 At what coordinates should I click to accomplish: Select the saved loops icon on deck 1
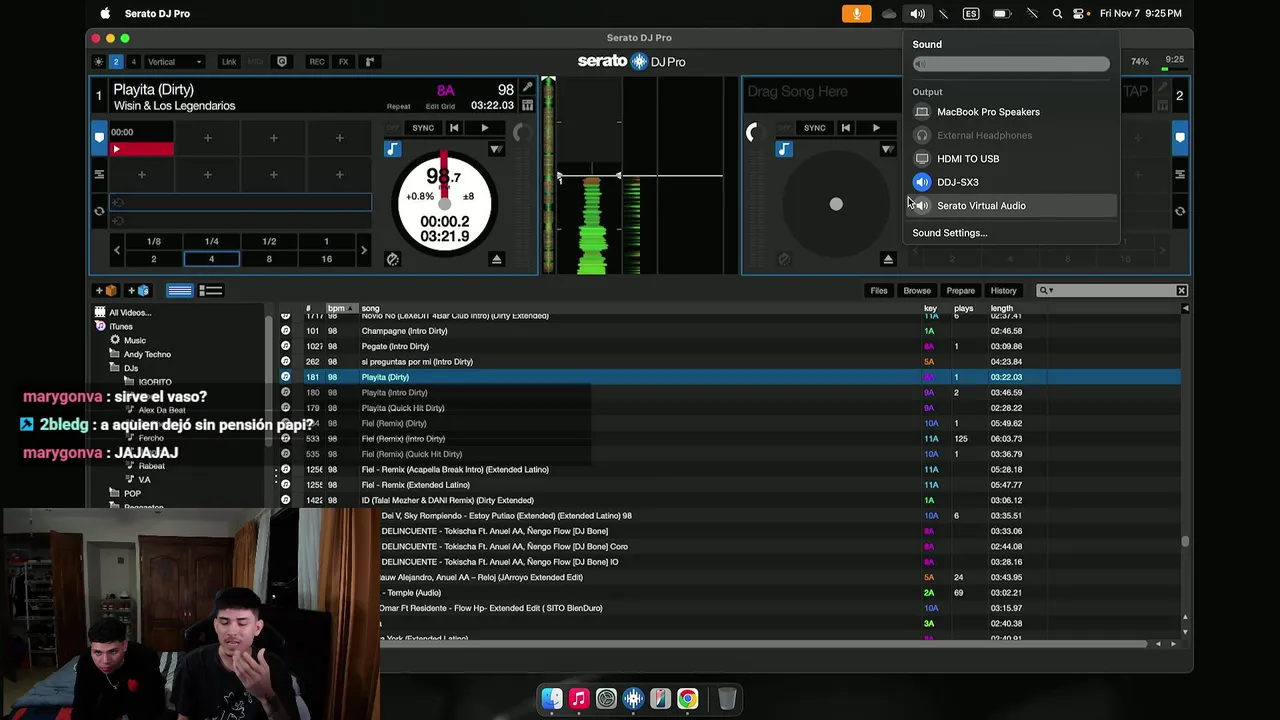[99, 174]
